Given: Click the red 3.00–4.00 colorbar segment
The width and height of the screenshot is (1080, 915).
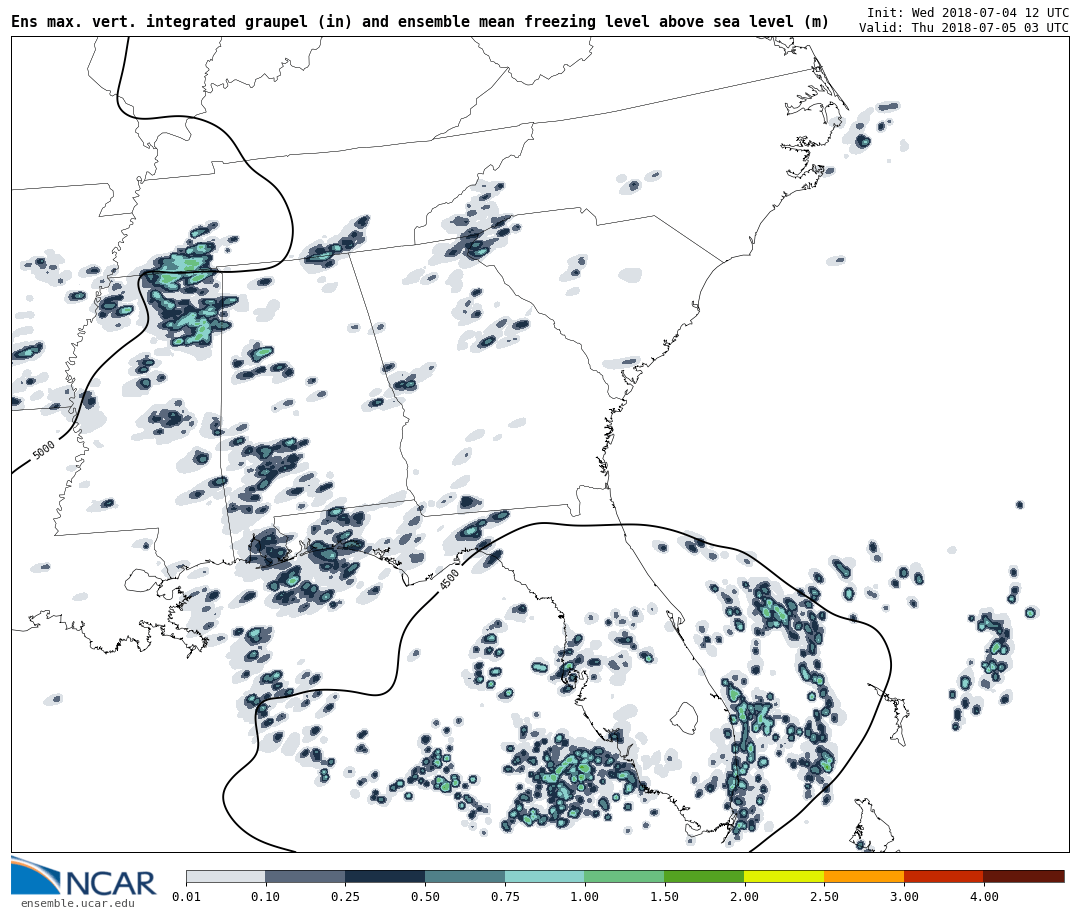Looking at the screenshot, I should [943, 876].
